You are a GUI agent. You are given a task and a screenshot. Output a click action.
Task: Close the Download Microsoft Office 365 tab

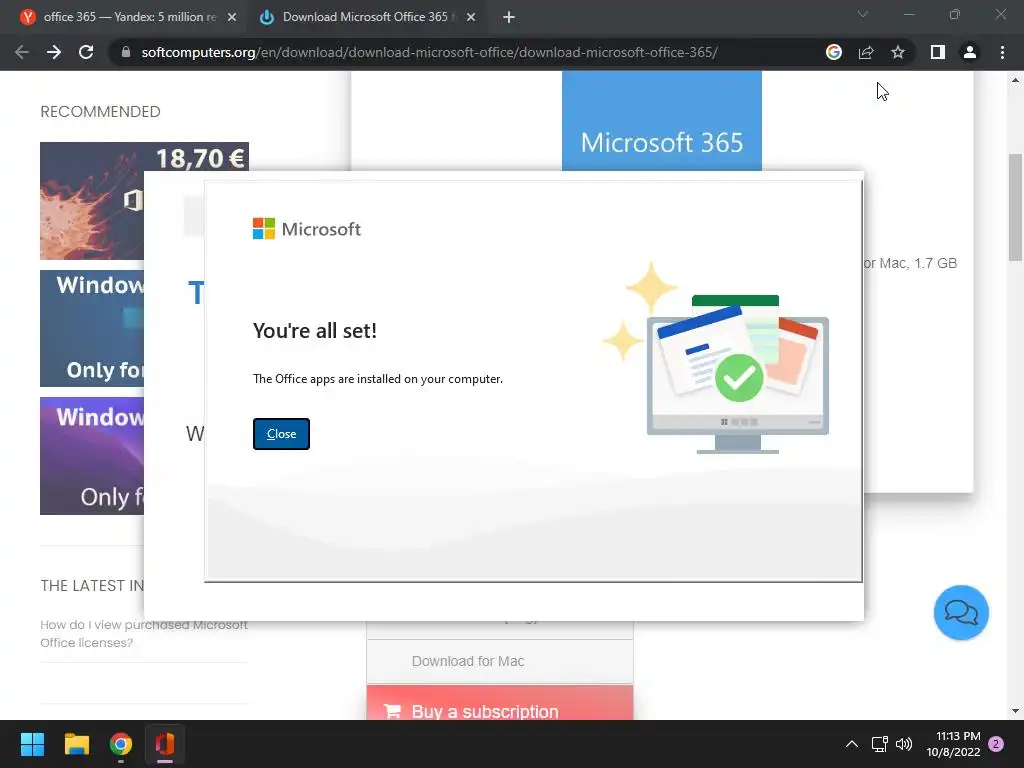[471, 18]
